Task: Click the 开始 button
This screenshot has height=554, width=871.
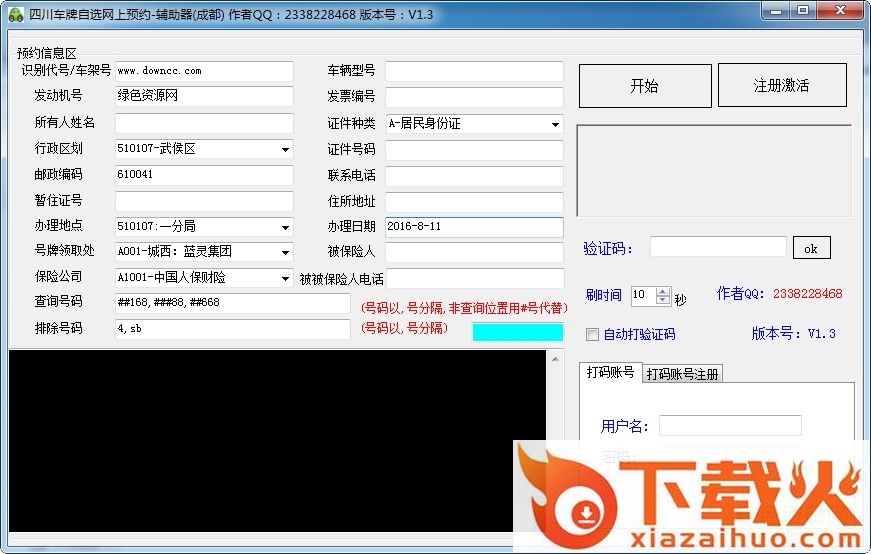Action: point(645,86)
